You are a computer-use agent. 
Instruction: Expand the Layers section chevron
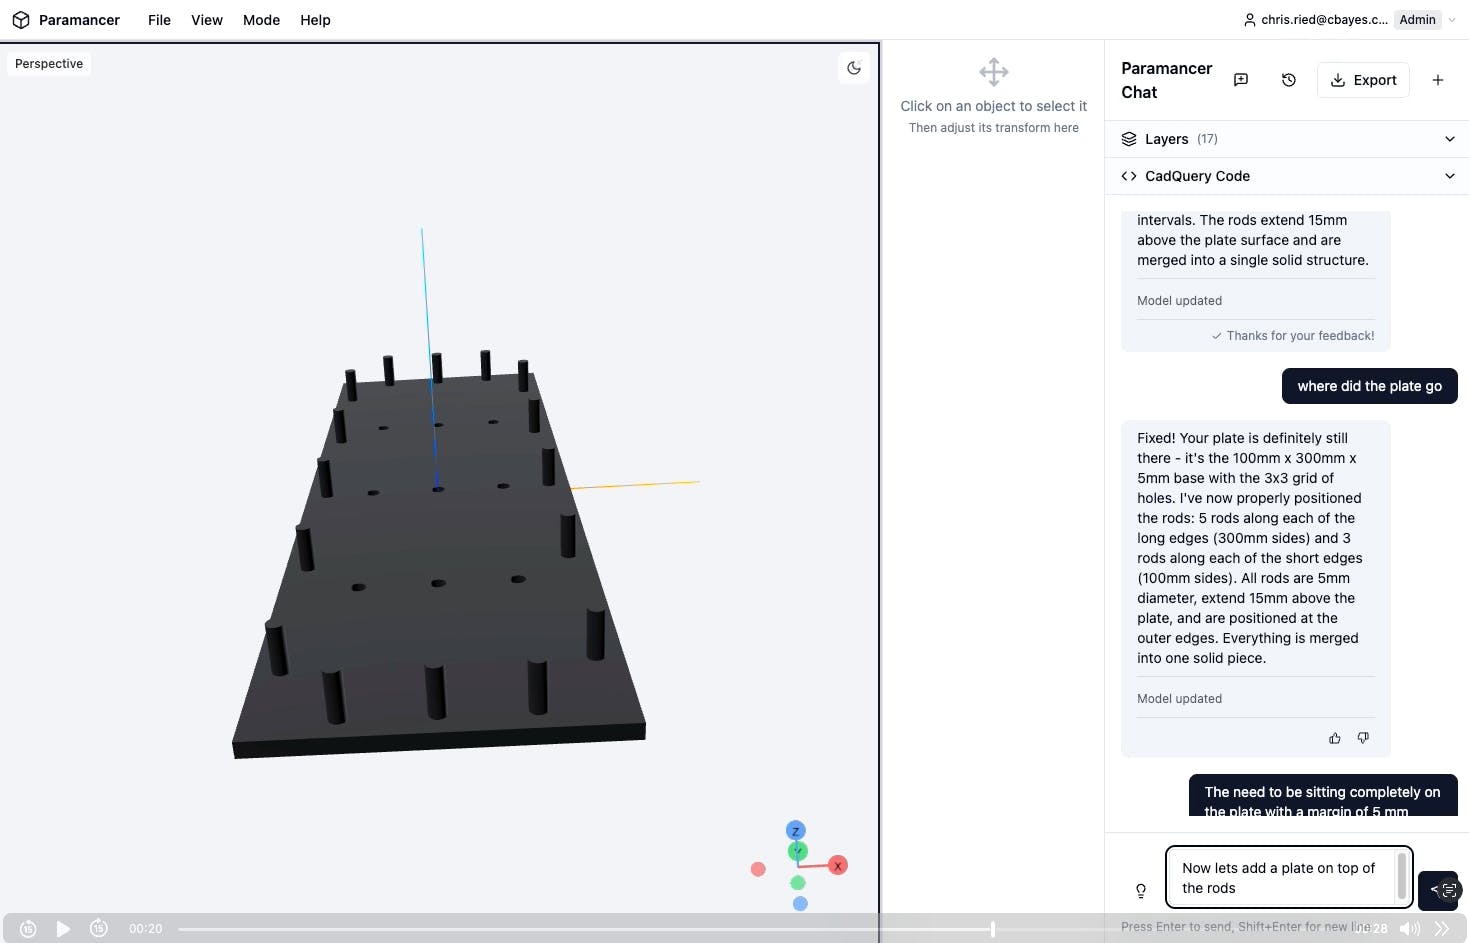point(1450,139)
